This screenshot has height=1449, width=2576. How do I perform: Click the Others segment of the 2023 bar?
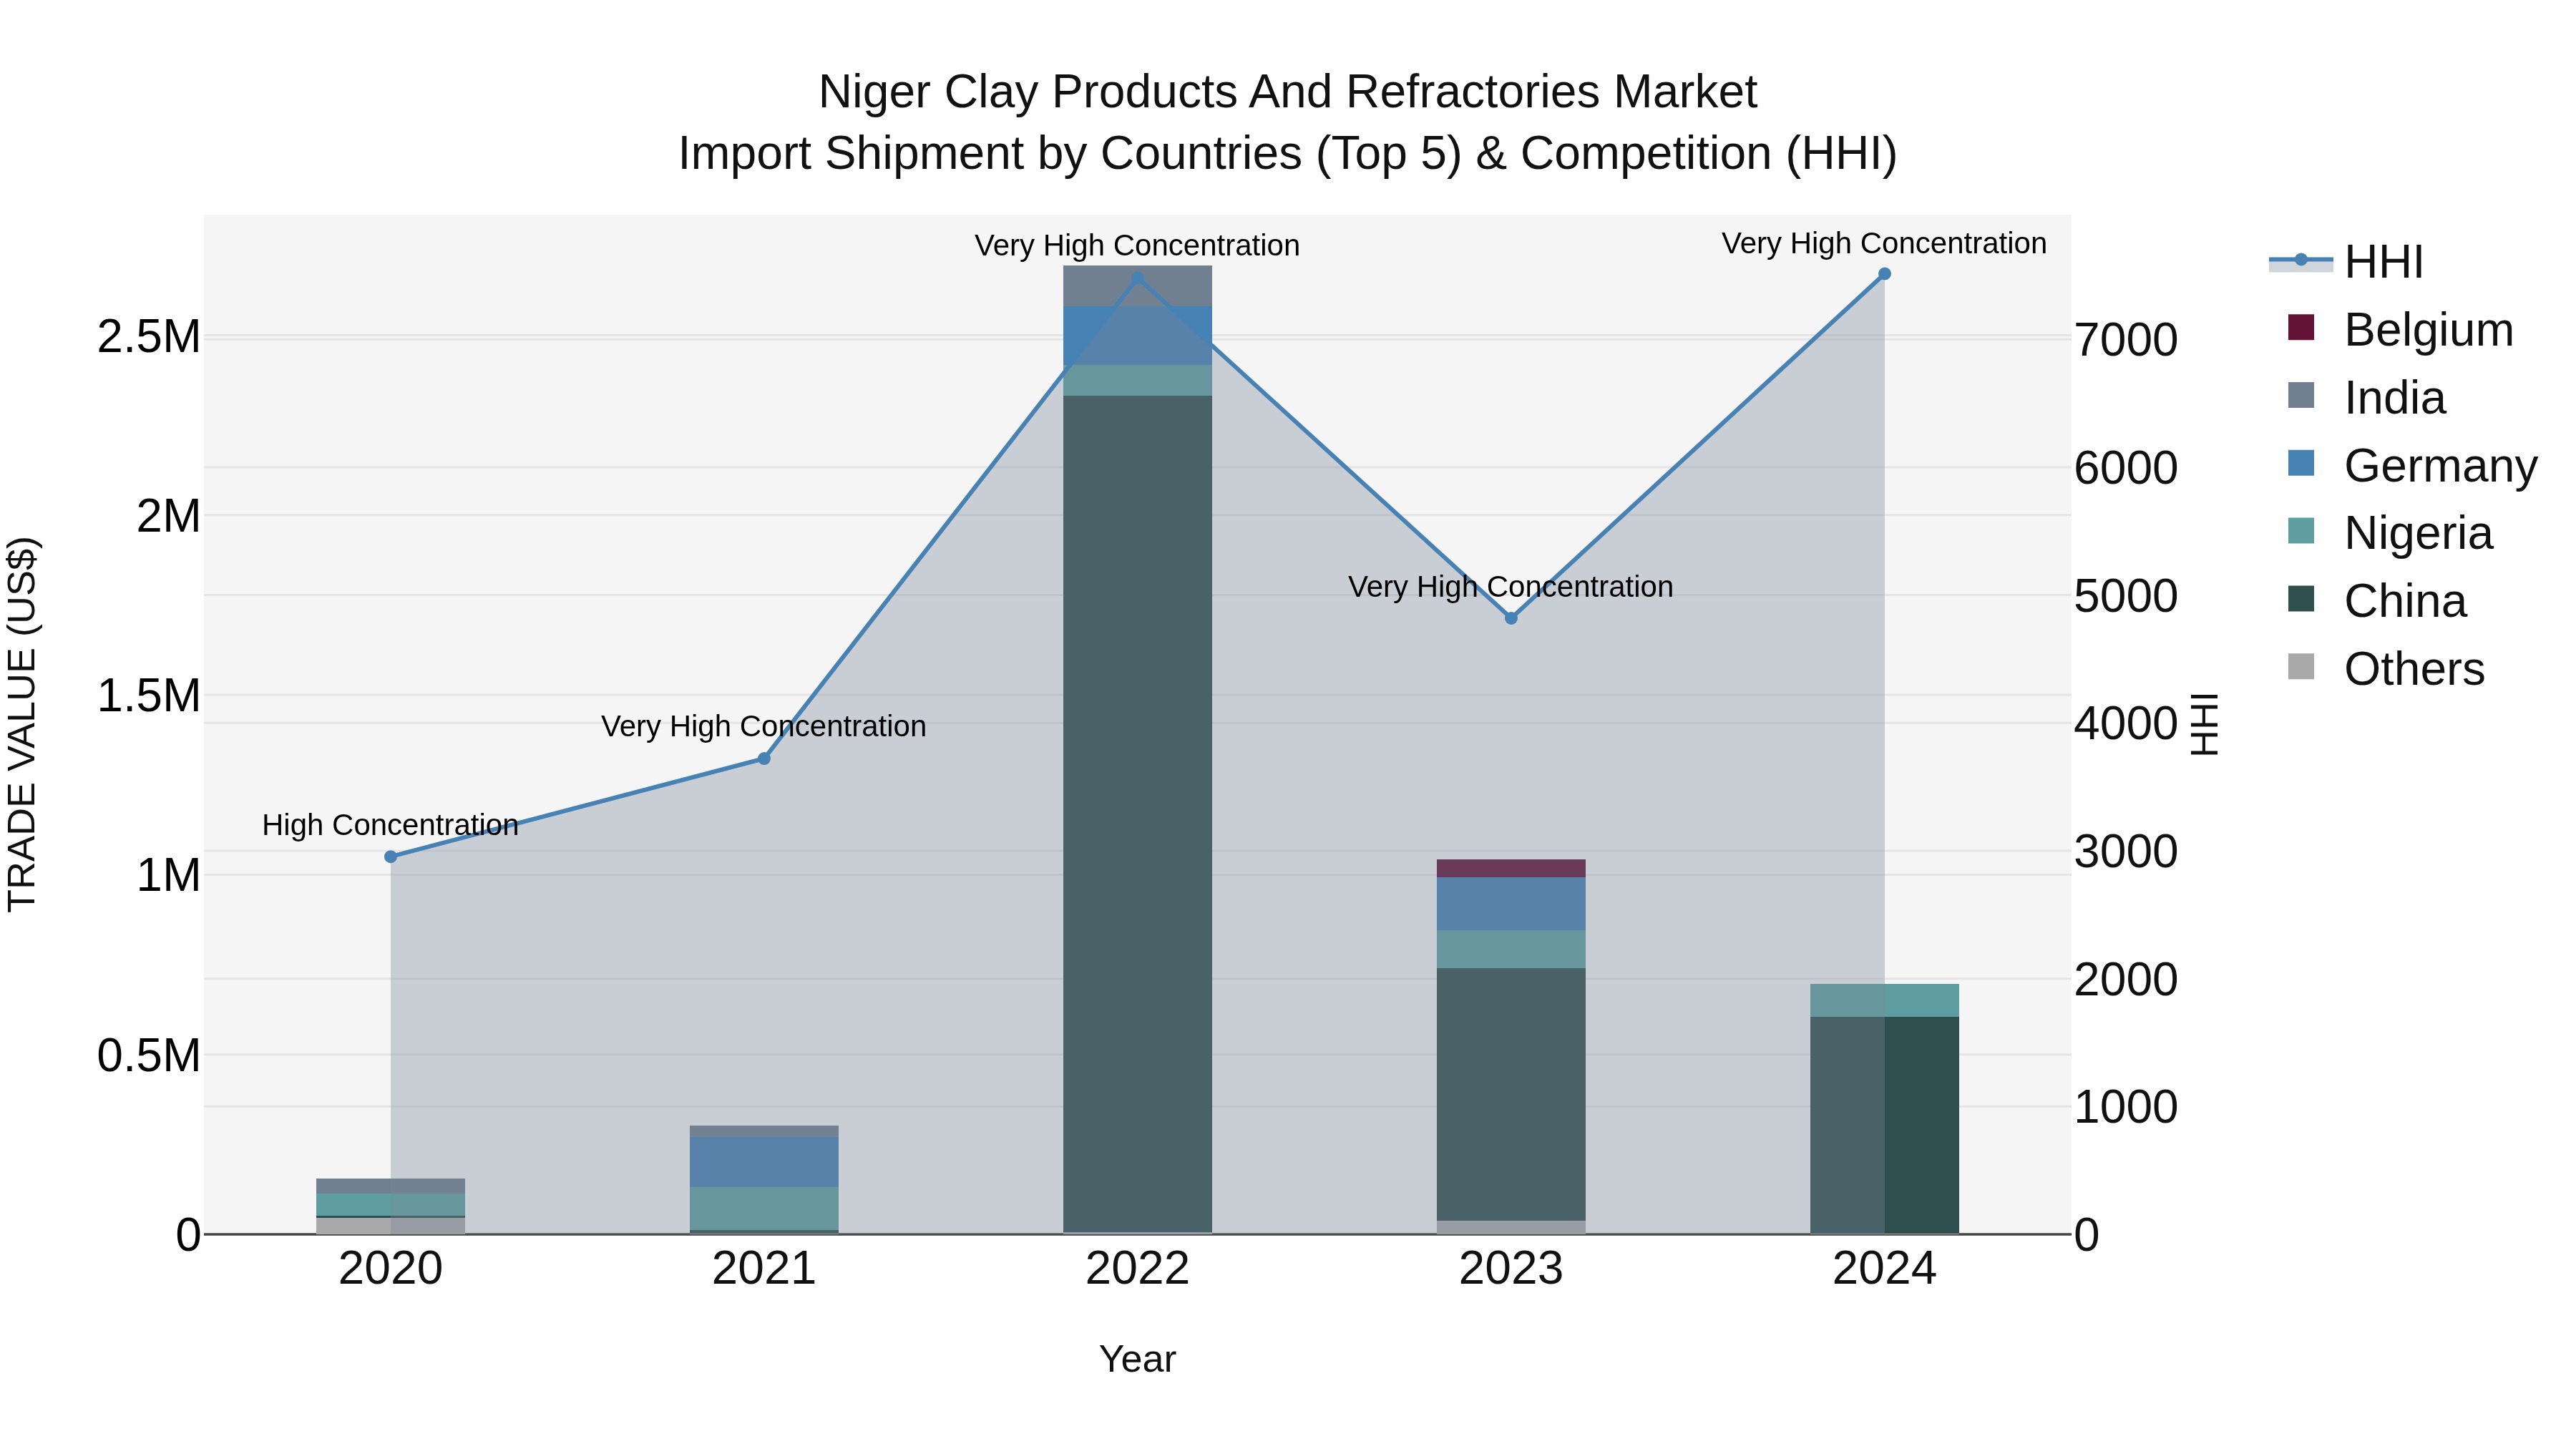click(1511, 1227)
